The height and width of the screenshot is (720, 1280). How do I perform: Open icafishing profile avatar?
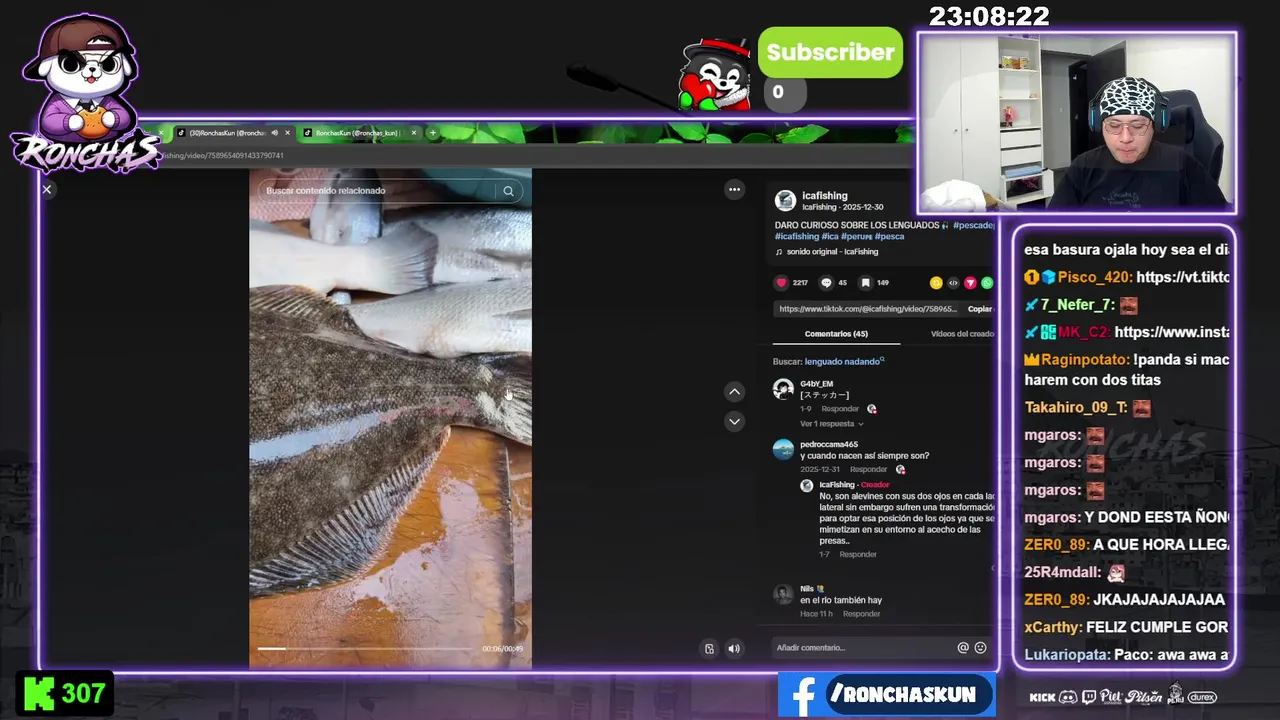pos(785,200)
